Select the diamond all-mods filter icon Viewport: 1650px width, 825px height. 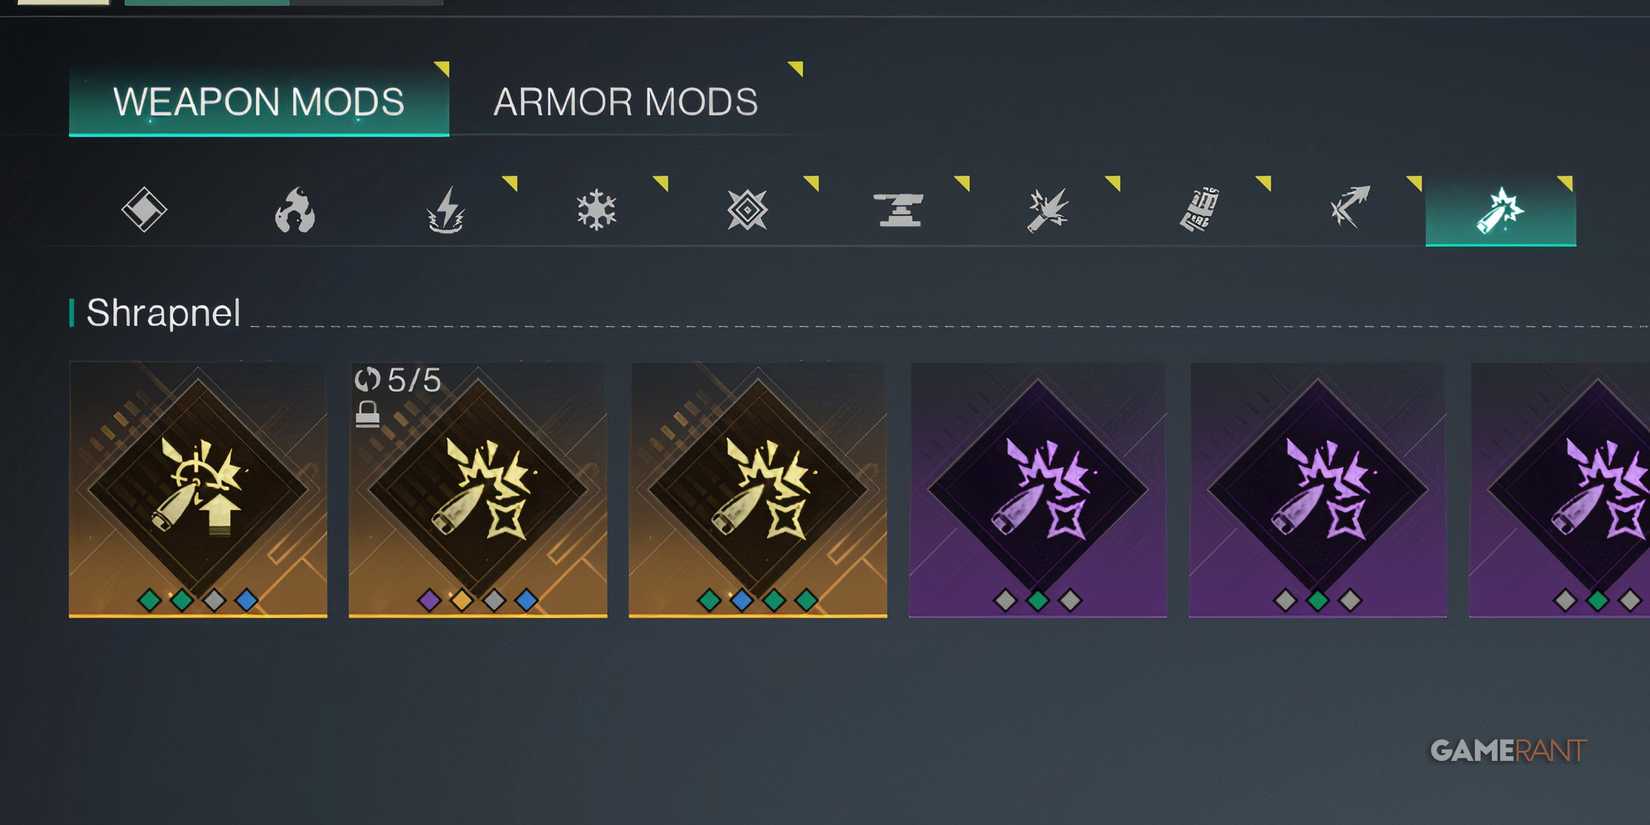(144, 210)
